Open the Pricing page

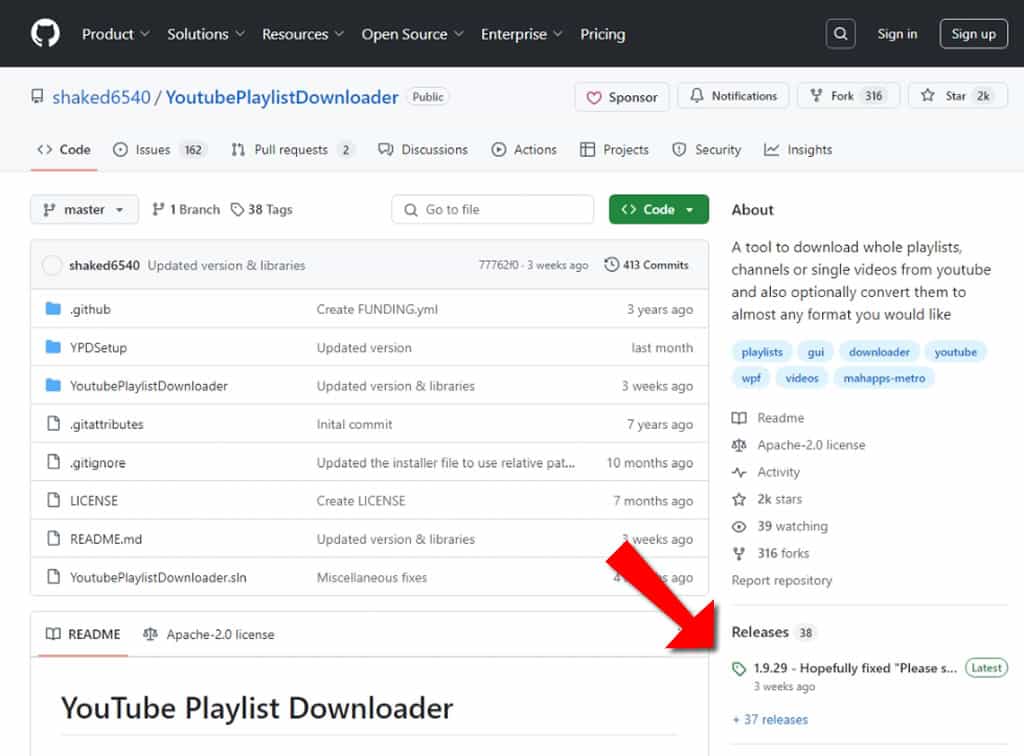(x=602, y=34)
